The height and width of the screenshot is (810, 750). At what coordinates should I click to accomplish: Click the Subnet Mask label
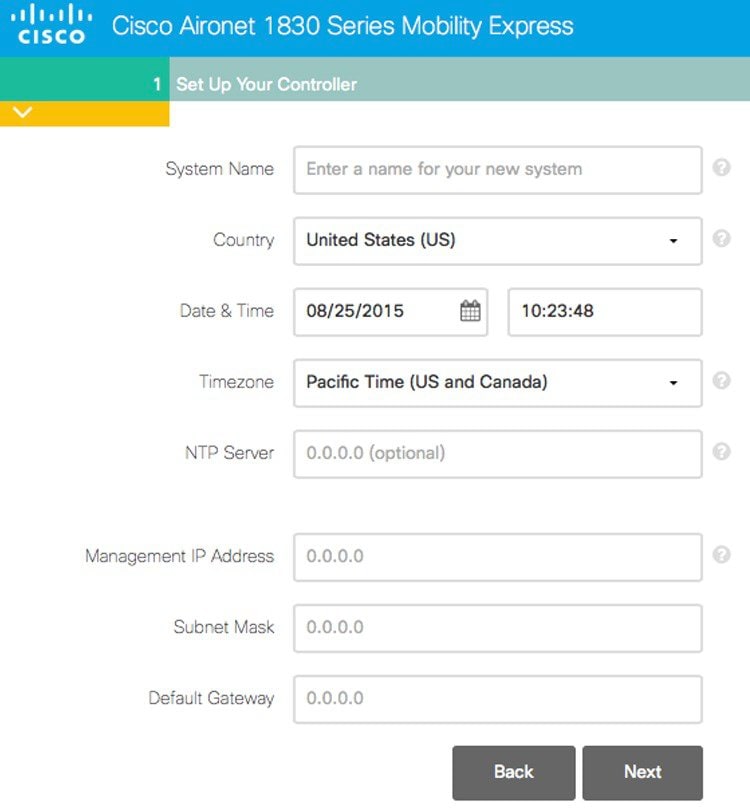pyautogui.click(x=224, y=627)
